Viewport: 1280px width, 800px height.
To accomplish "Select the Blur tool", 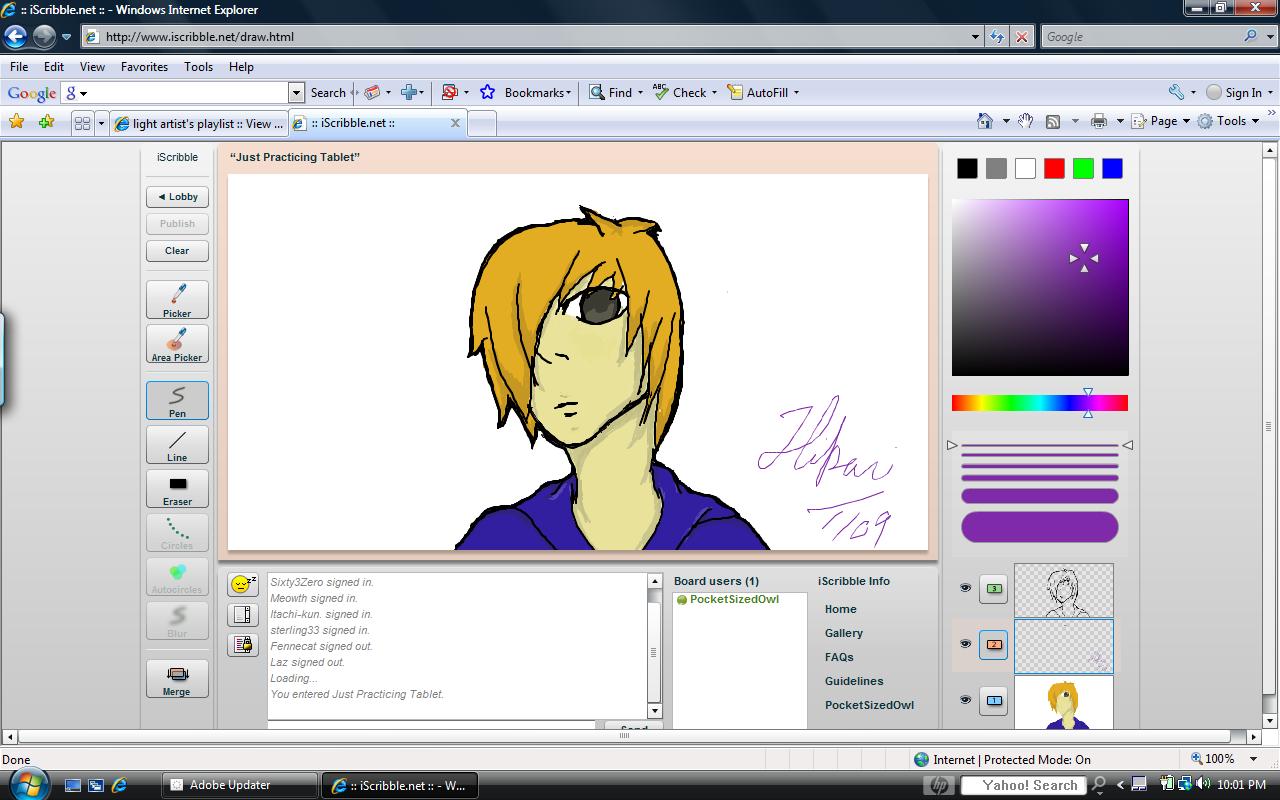I will (177, 621).
